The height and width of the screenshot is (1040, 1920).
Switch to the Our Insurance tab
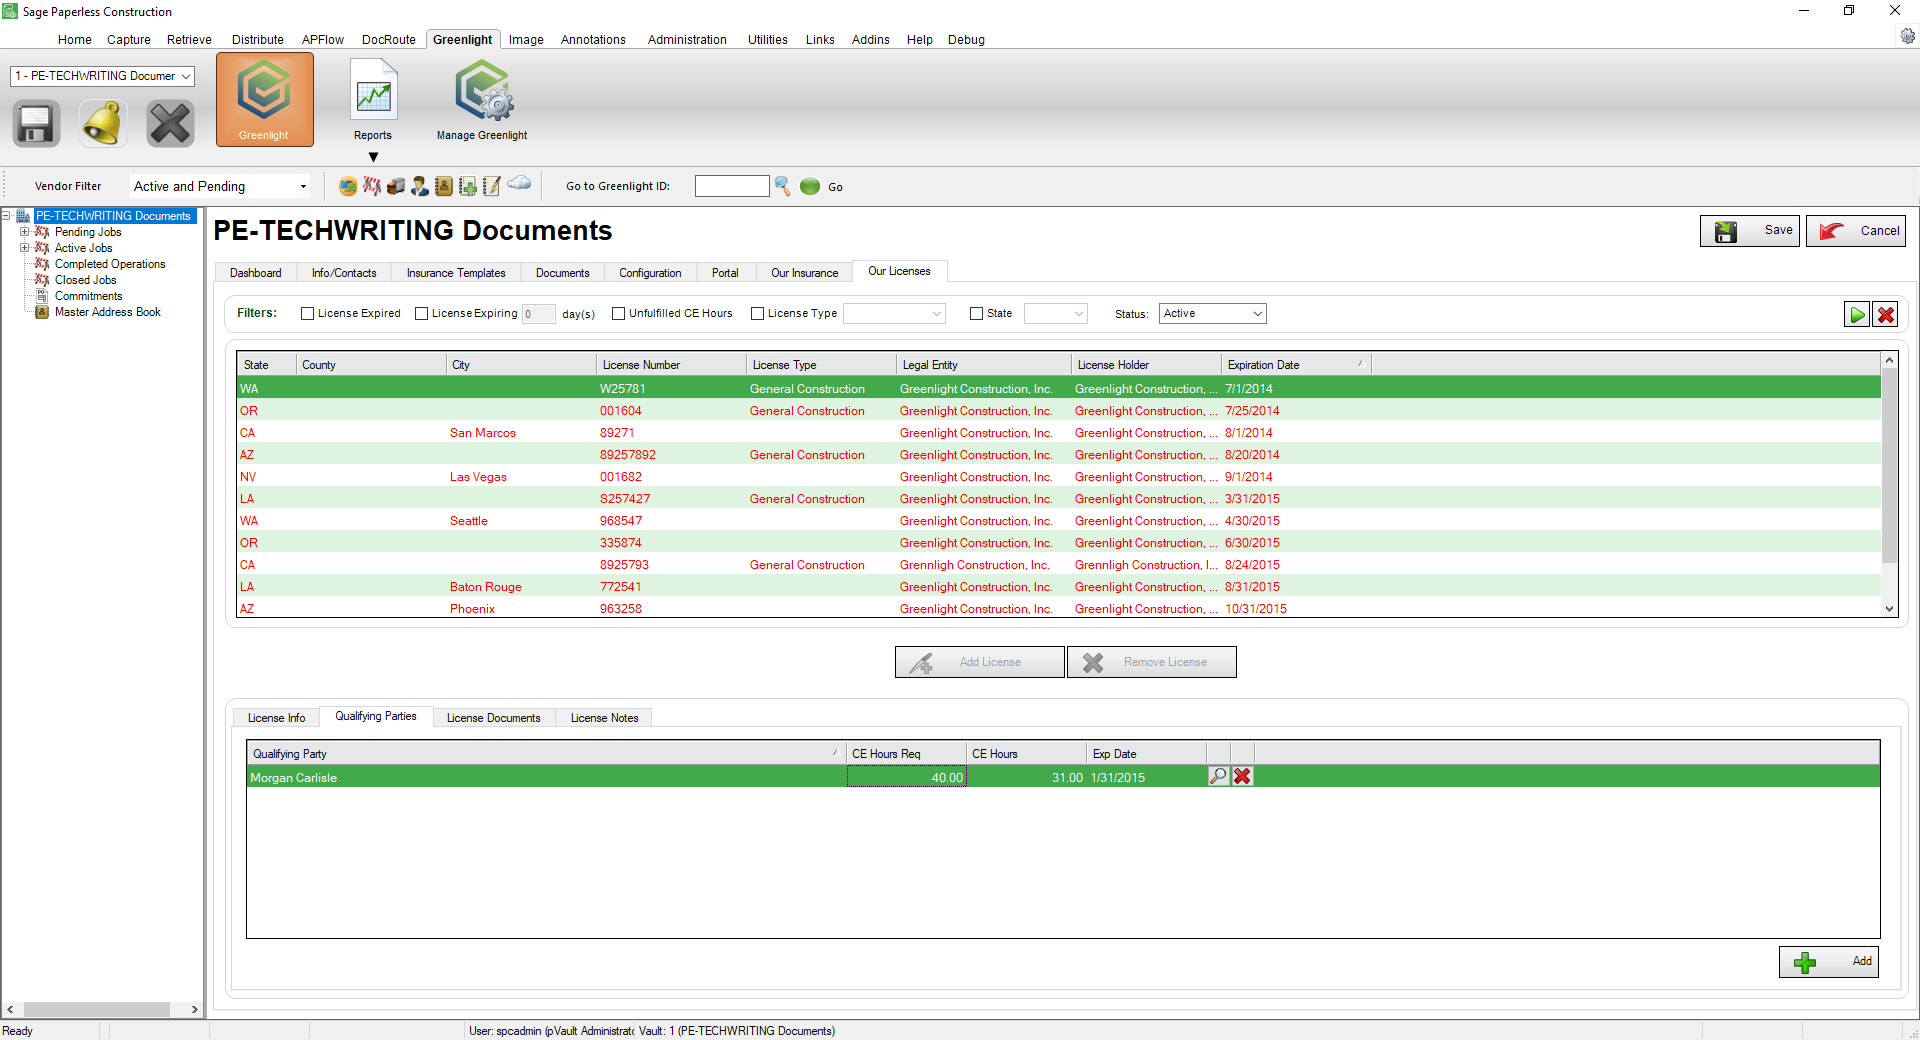pyautogui.click(x=805, y=273)
